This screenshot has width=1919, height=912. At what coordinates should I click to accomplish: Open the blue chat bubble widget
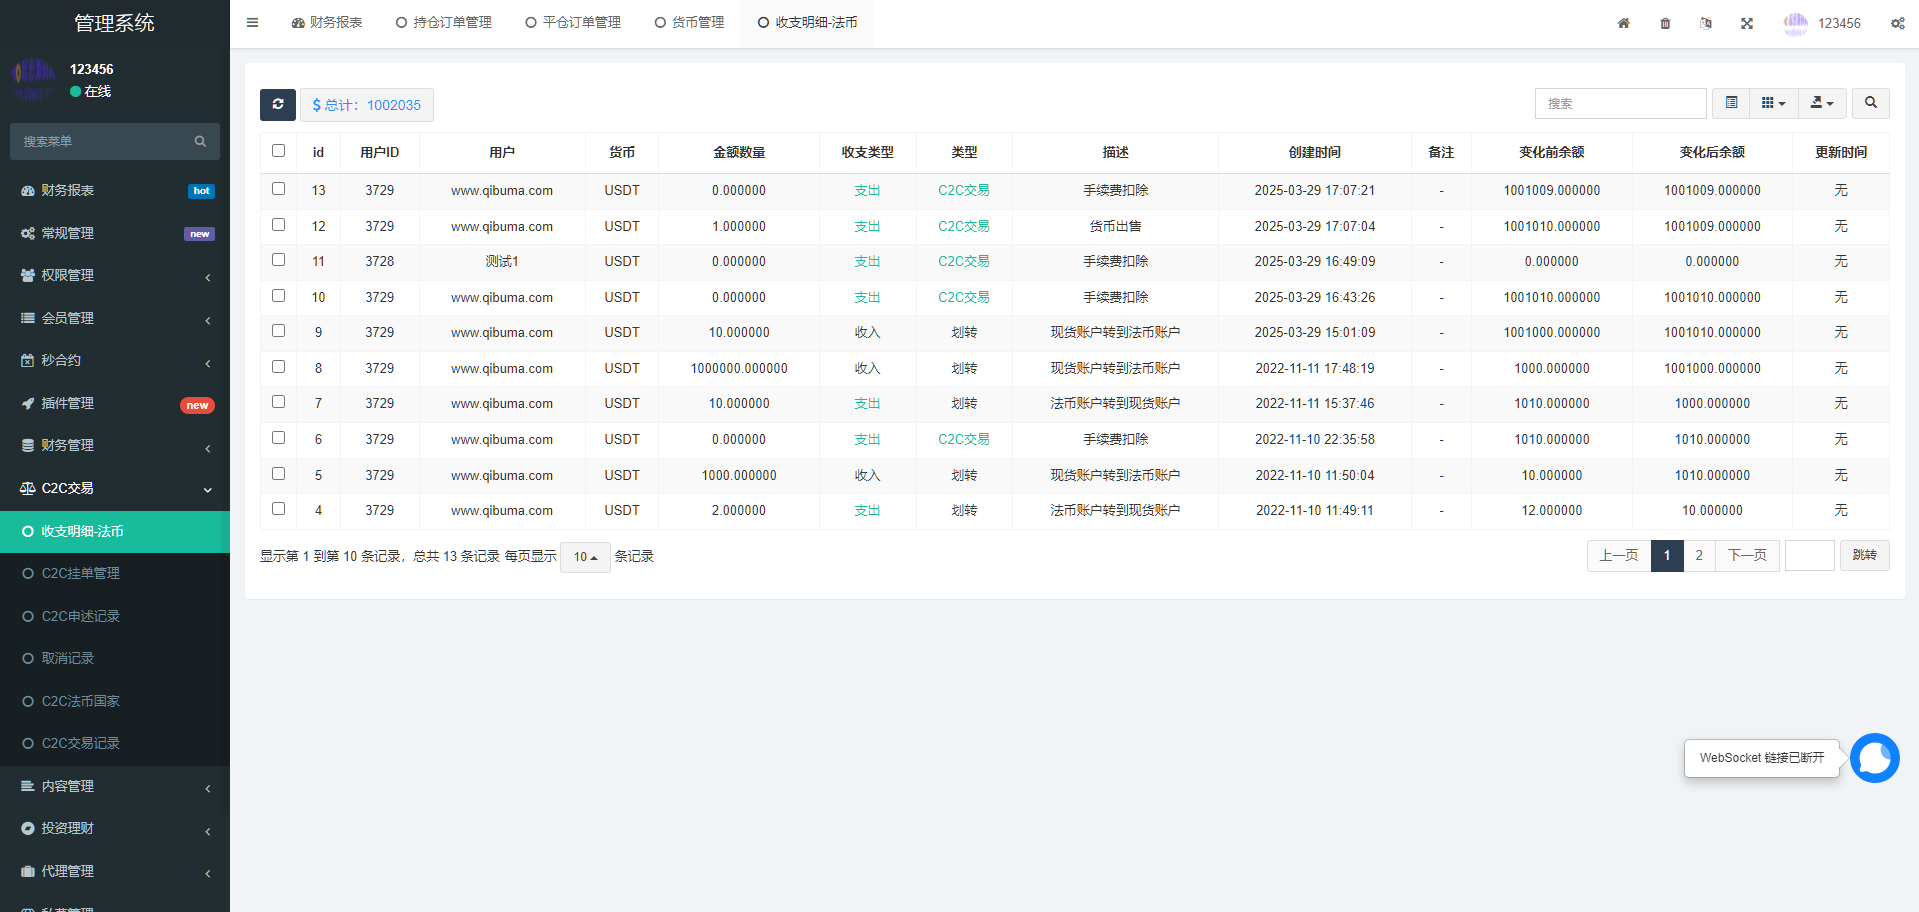[x=1874, y=758]
